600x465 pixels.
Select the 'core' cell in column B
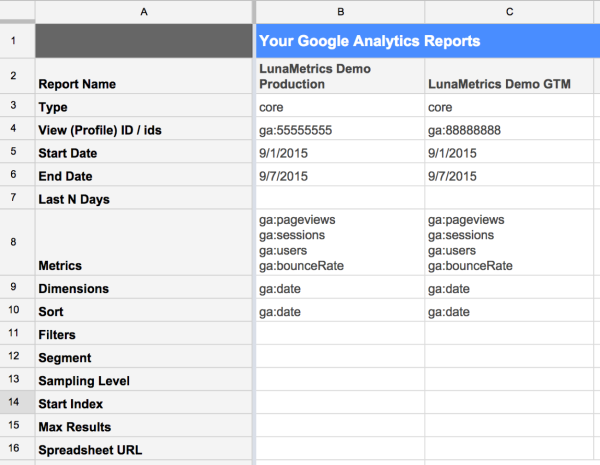(x=340, y=105)
